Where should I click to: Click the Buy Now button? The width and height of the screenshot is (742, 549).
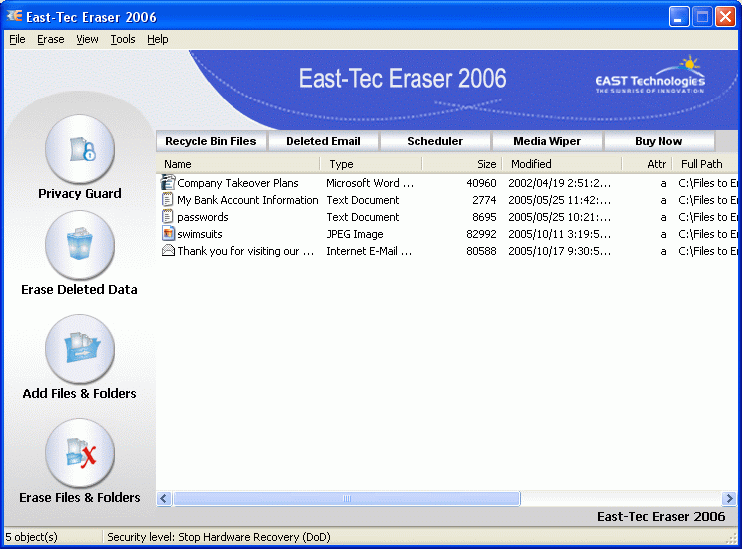[659, 141]
